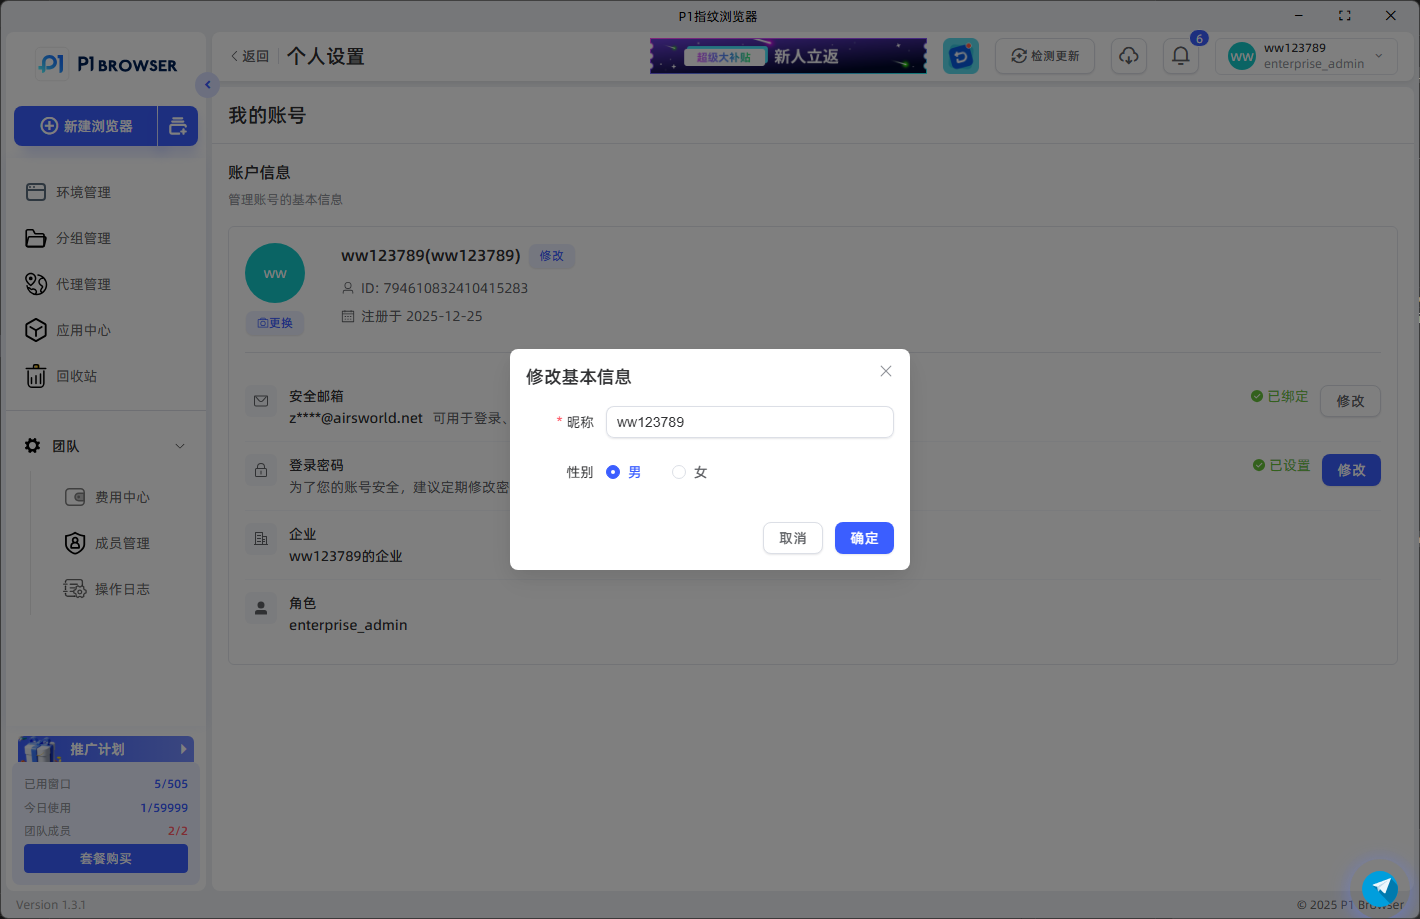
Task: Open the Telegram support icon at bottom right
Action: coord(1380,888)
